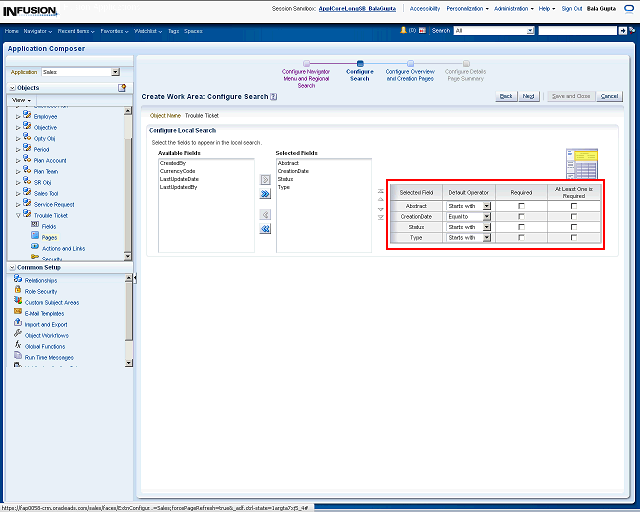This screenshot has height=512, width=640.
Task: Open help icon beside Configure Search title
Action: pos(274,97)
